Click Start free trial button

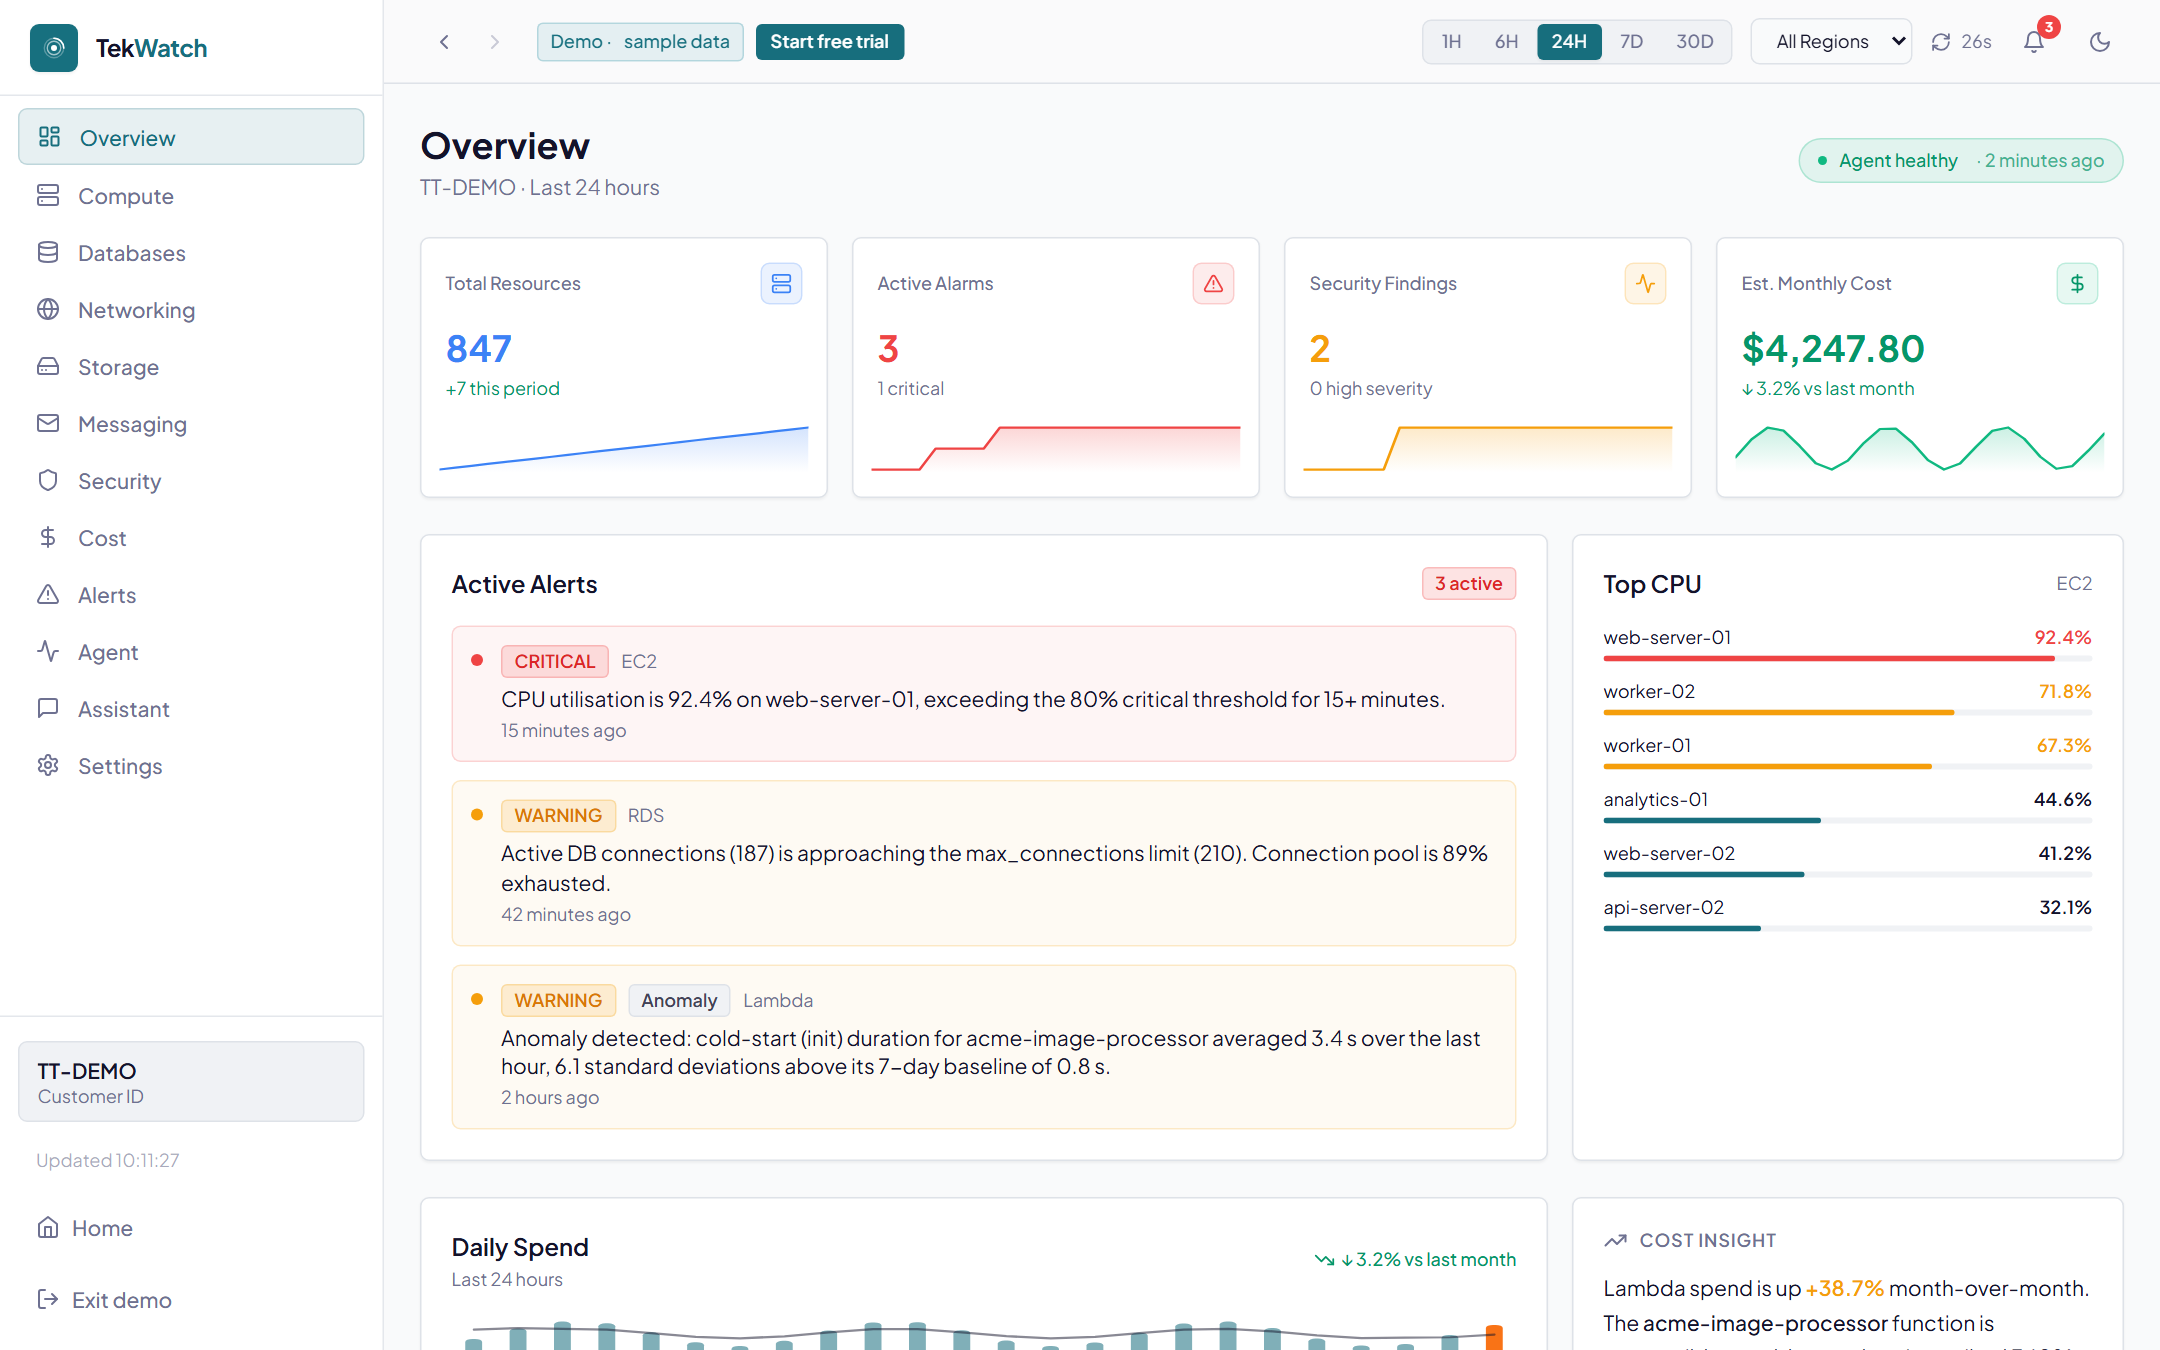click(830, 42)
